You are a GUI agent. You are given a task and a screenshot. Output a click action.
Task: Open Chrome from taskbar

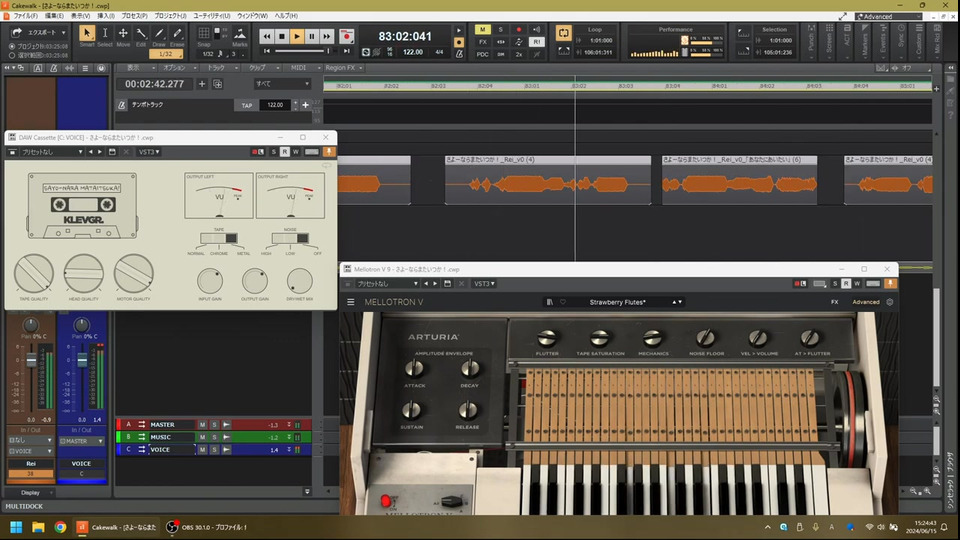60,527
